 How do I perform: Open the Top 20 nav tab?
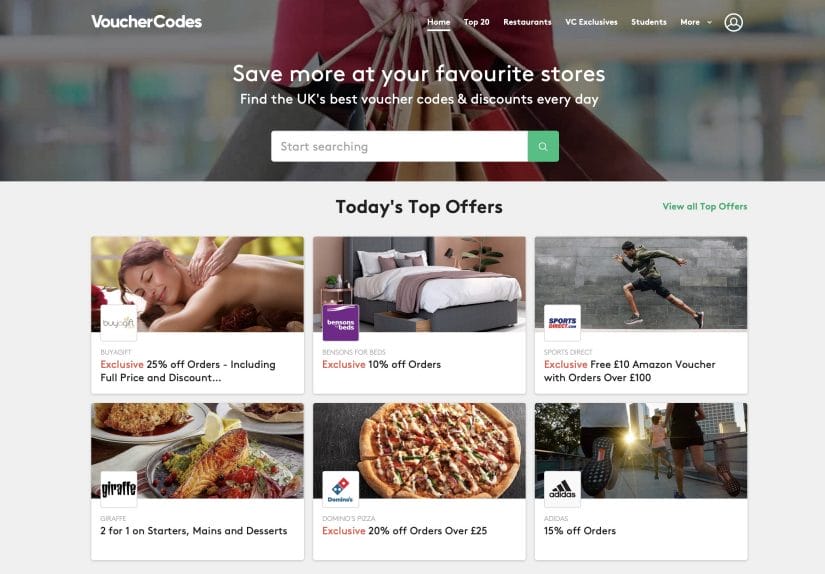pos(477,22)
